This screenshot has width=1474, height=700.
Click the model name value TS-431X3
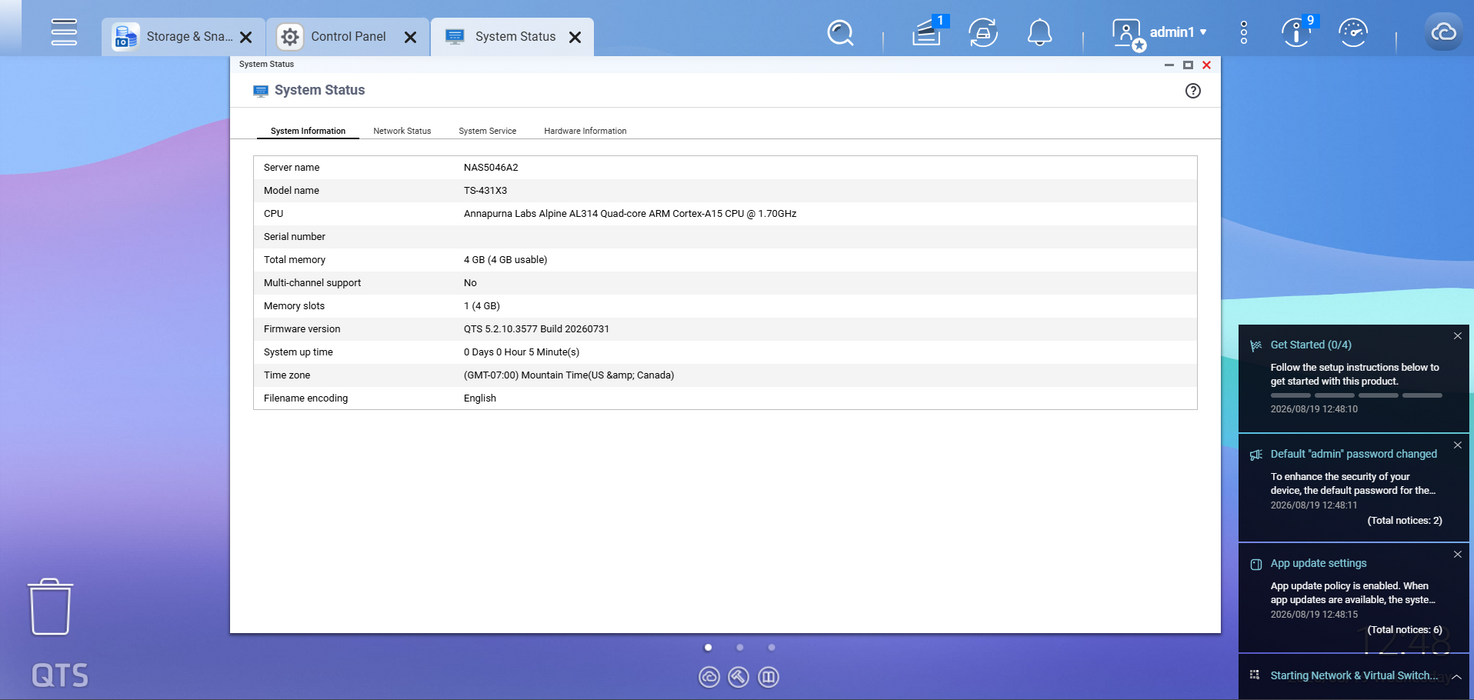(485, 190)
